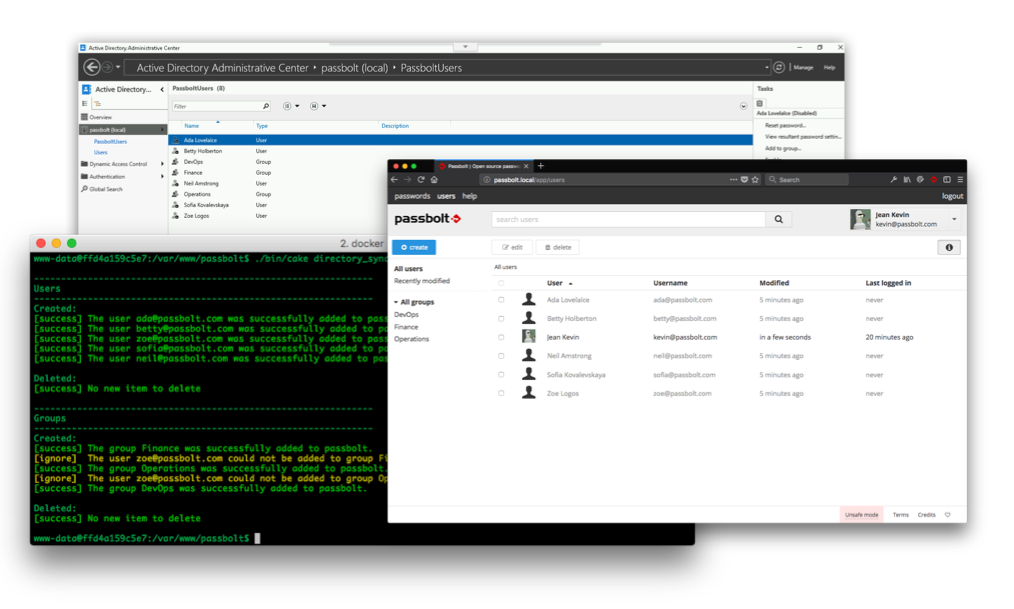Click the delete button in passbolt
Image resolution: width=1014 pixels, height=609 pixels.
pos(557,247)
